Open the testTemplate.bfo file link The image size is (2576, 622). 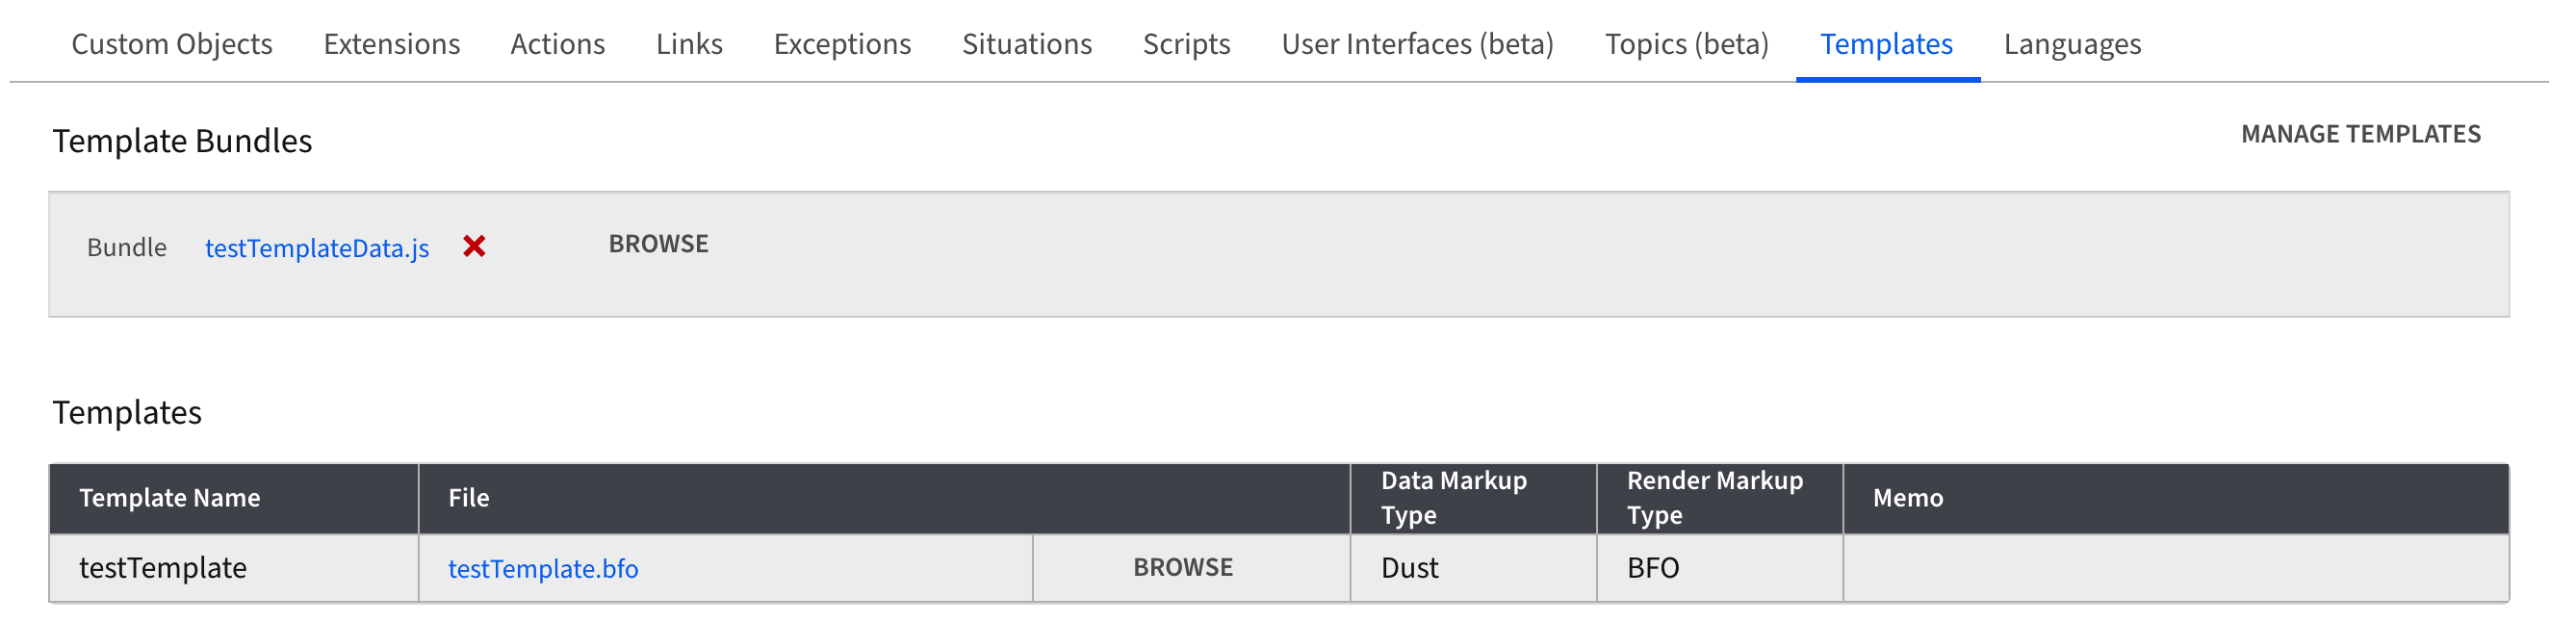[543, 568]
